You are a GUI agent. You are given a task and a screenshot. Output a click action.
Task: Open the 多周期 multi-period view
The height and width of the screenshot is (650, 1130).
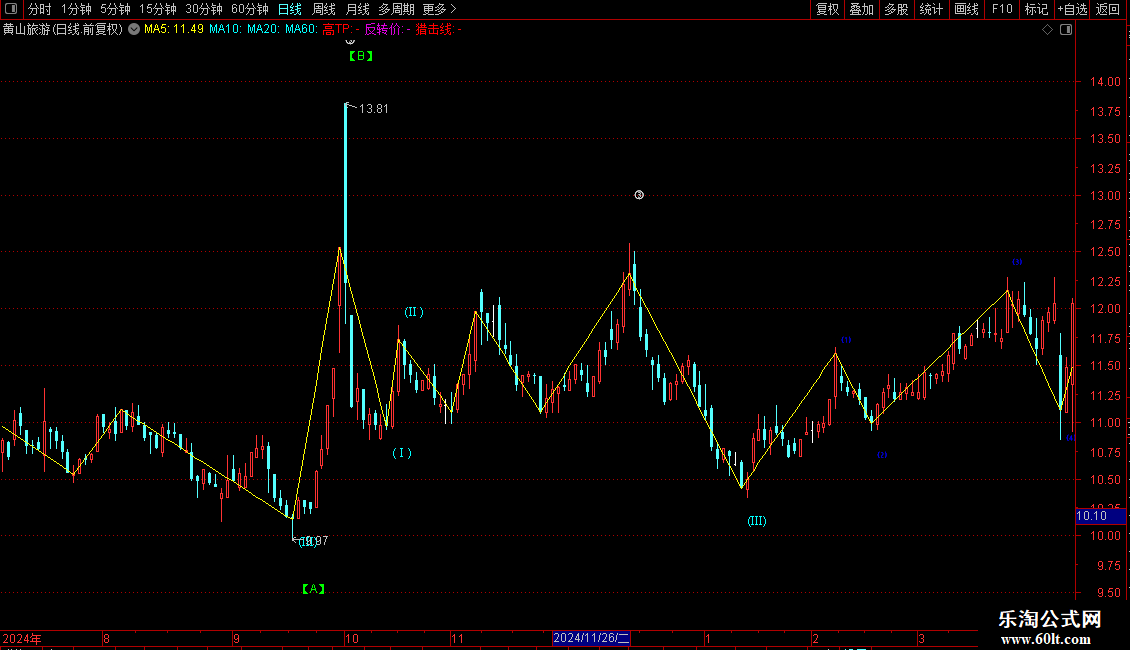click(x=396, y=9)
